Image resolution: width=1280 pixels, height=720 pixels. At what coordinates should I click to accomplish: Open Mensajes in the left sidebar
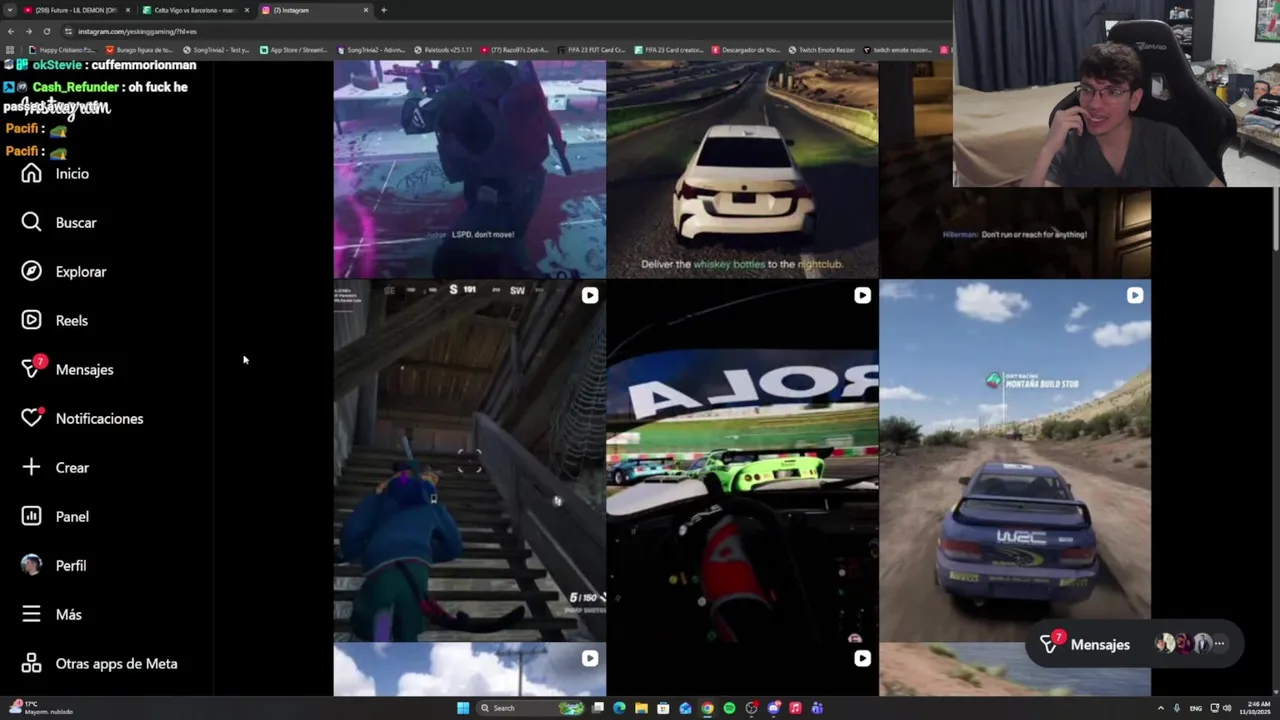pyautogui.click(x=68, y=370)
